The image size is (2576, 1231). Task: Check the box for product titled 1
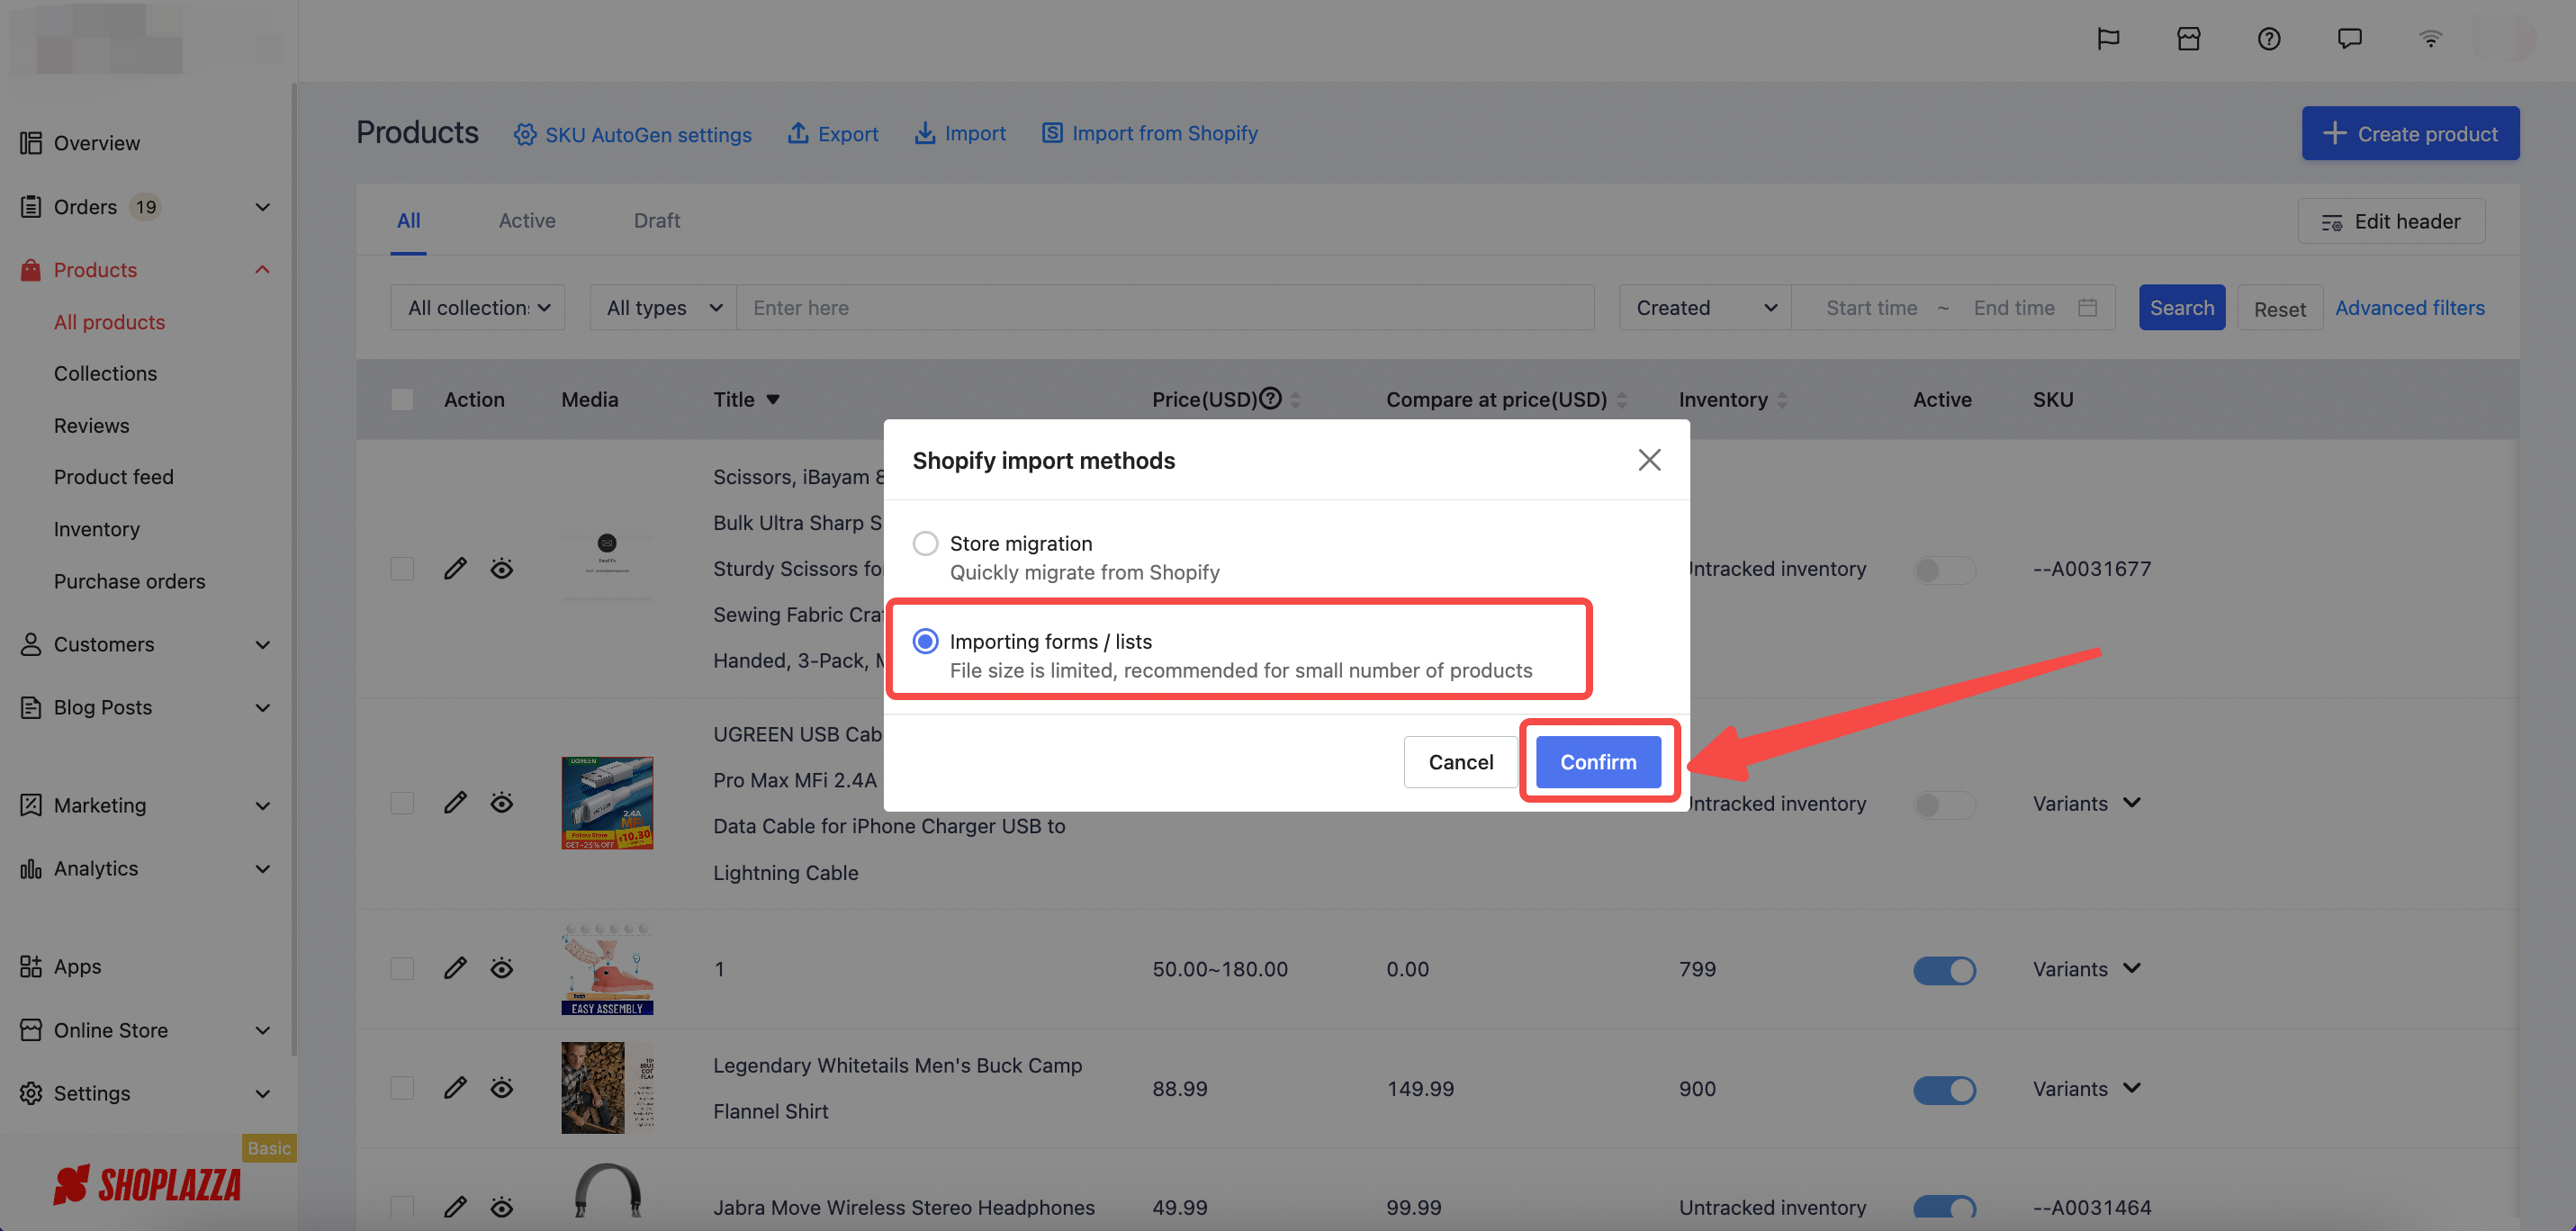click(x=402, y=968)
